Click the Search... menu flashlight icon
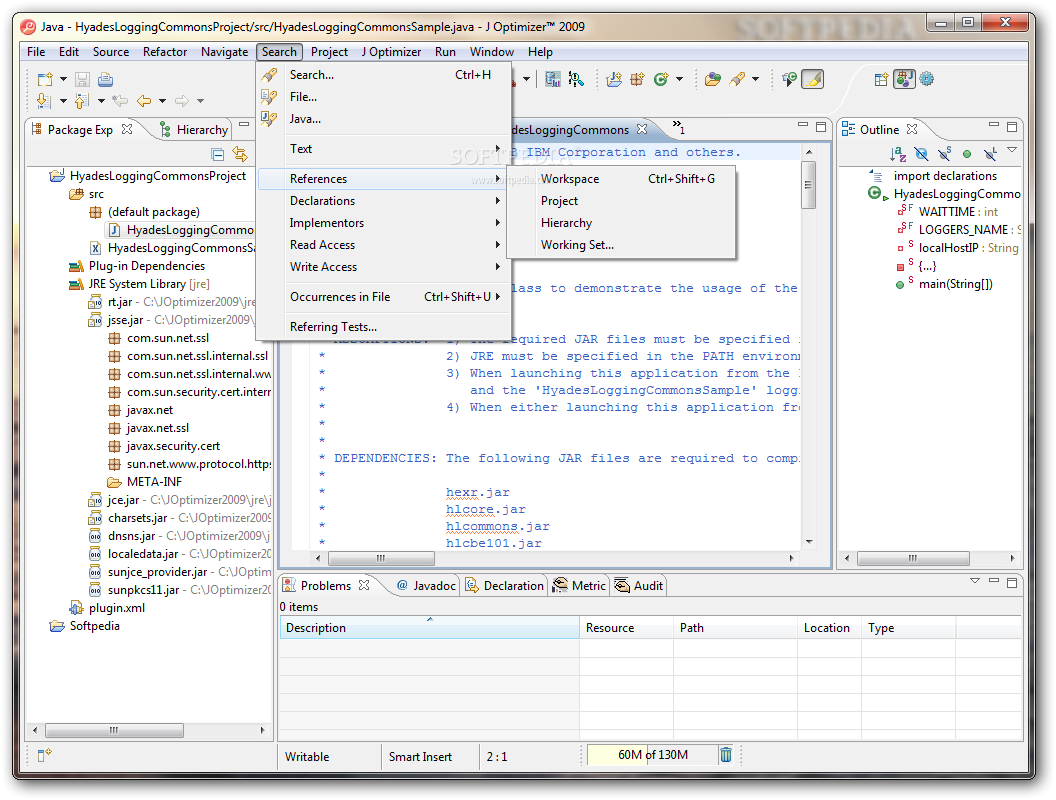1056x800 pixels. [x=269, y=75]
